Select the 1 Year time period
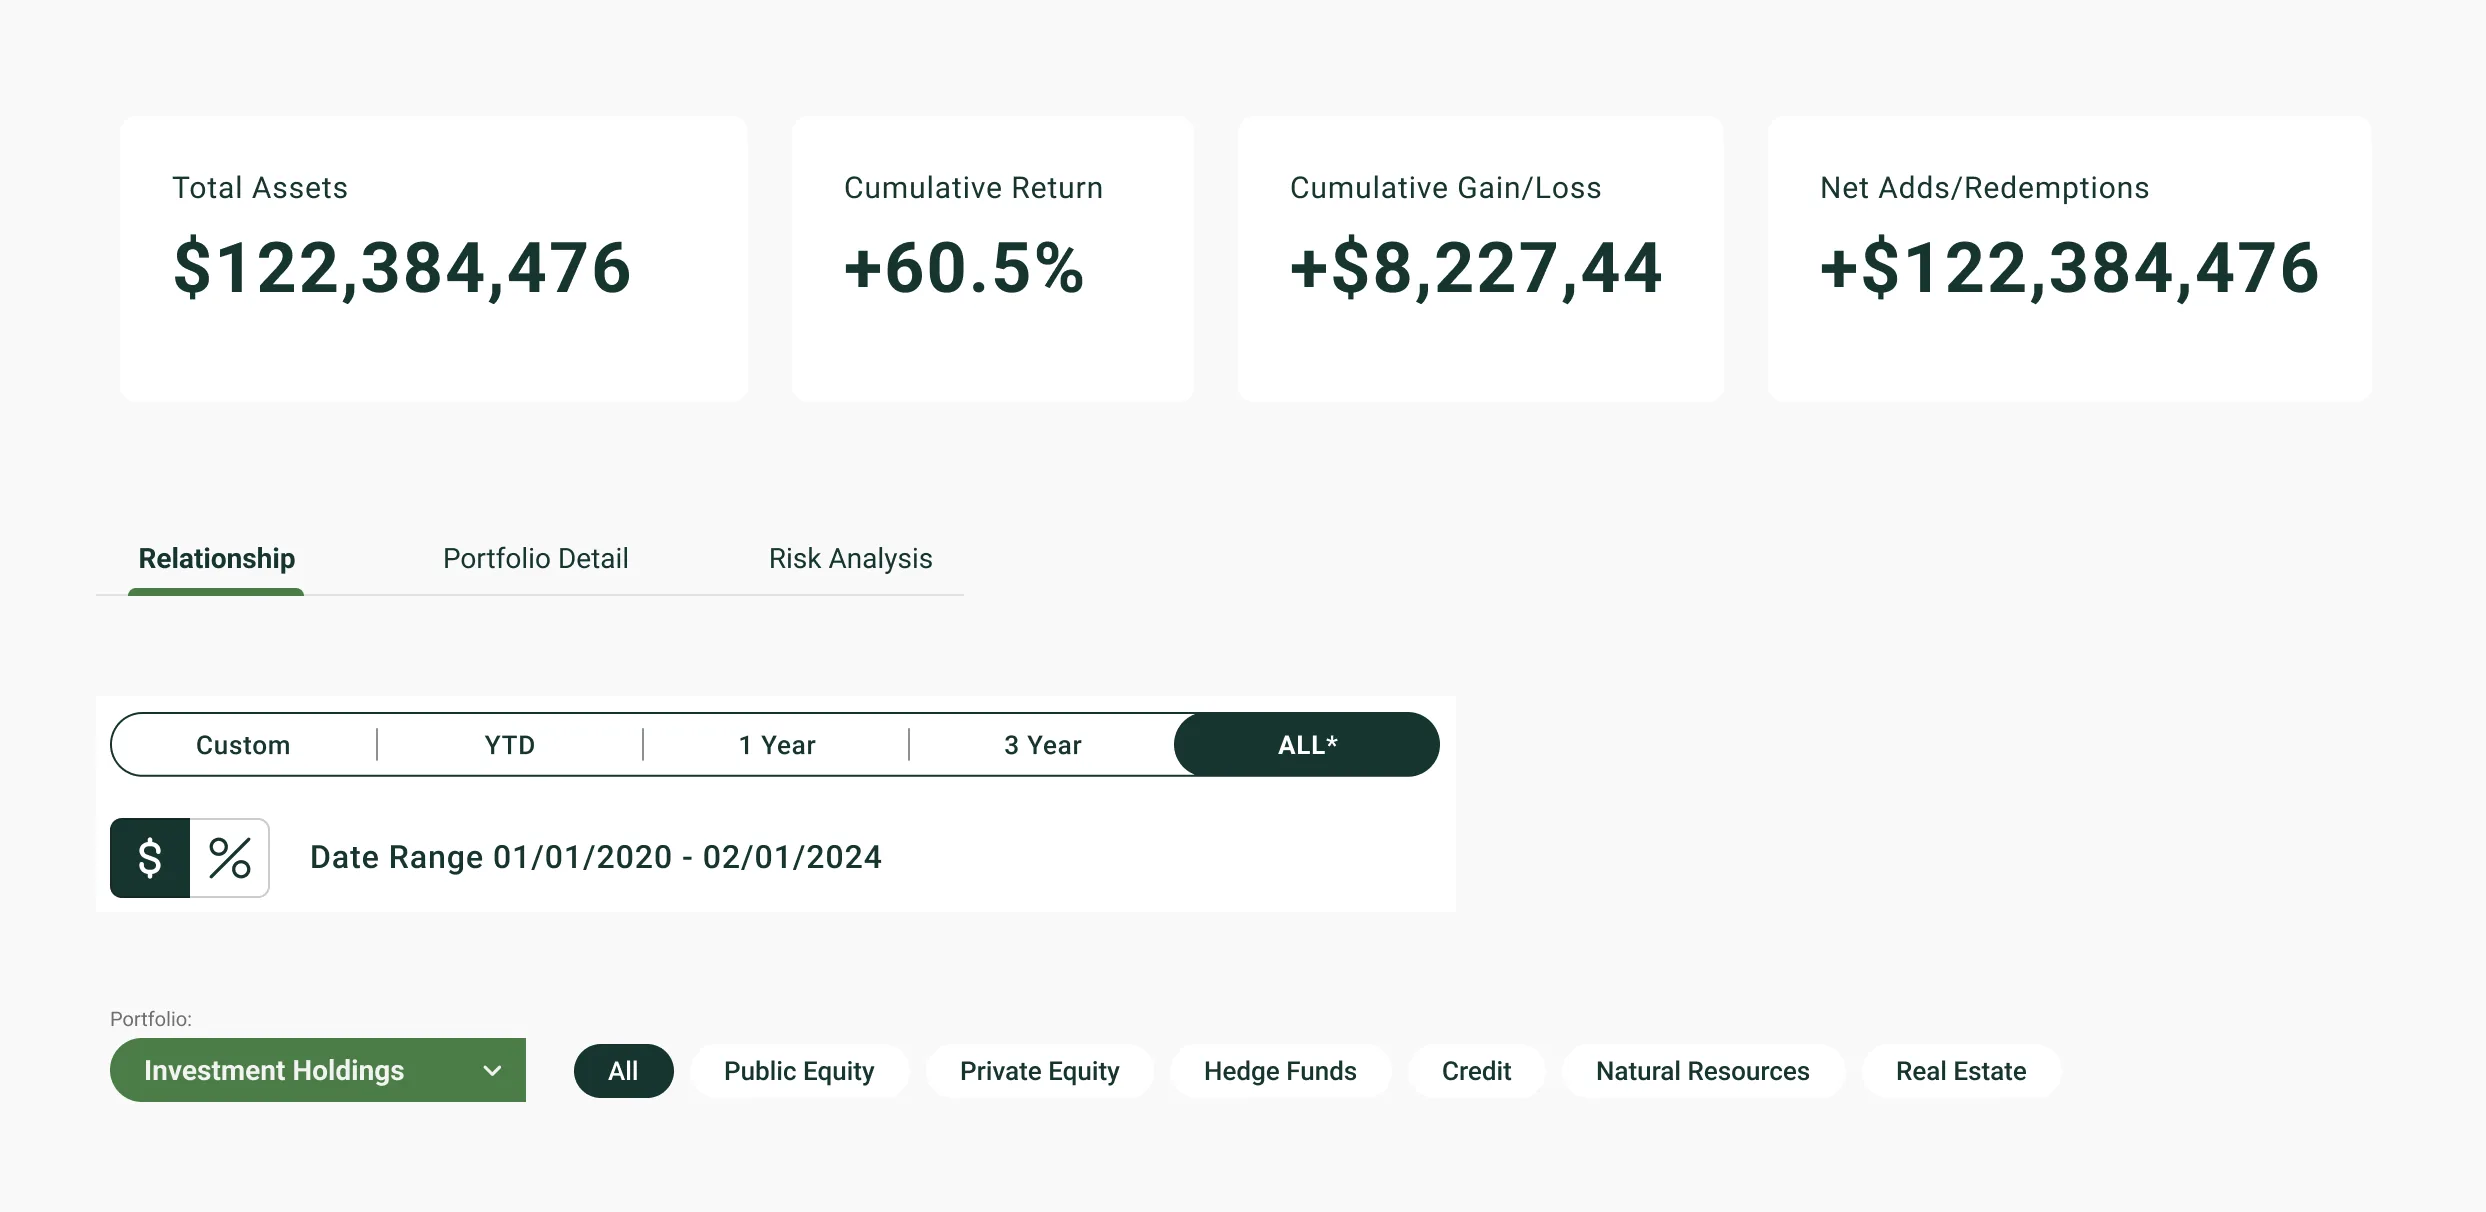Screen dimensions: 2486x1212 777,745
